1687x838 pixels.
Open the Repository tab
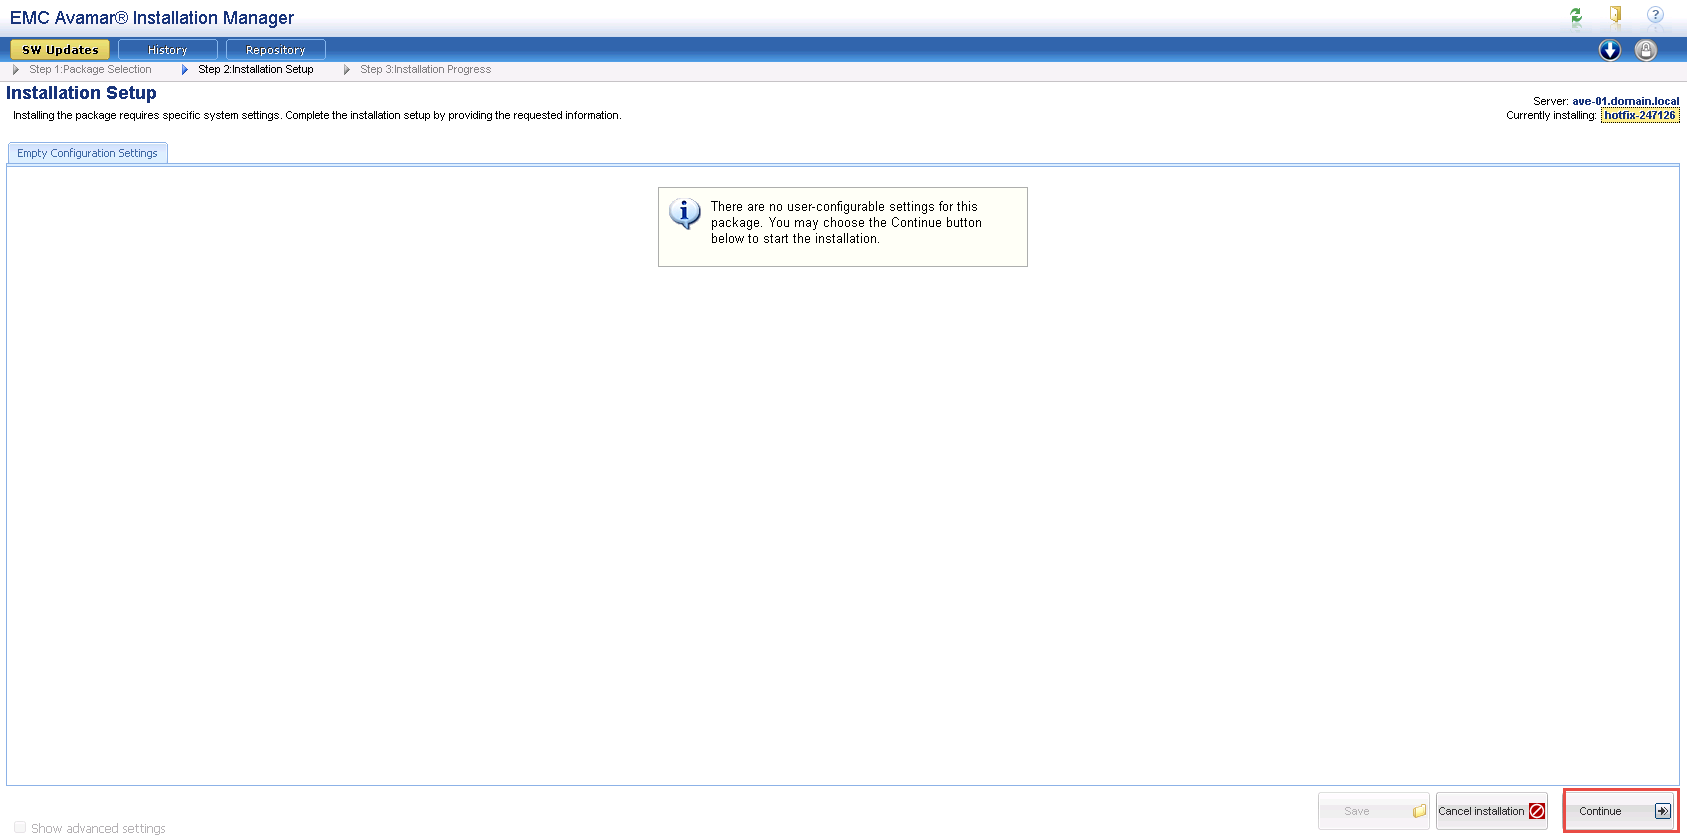[275, 50]
